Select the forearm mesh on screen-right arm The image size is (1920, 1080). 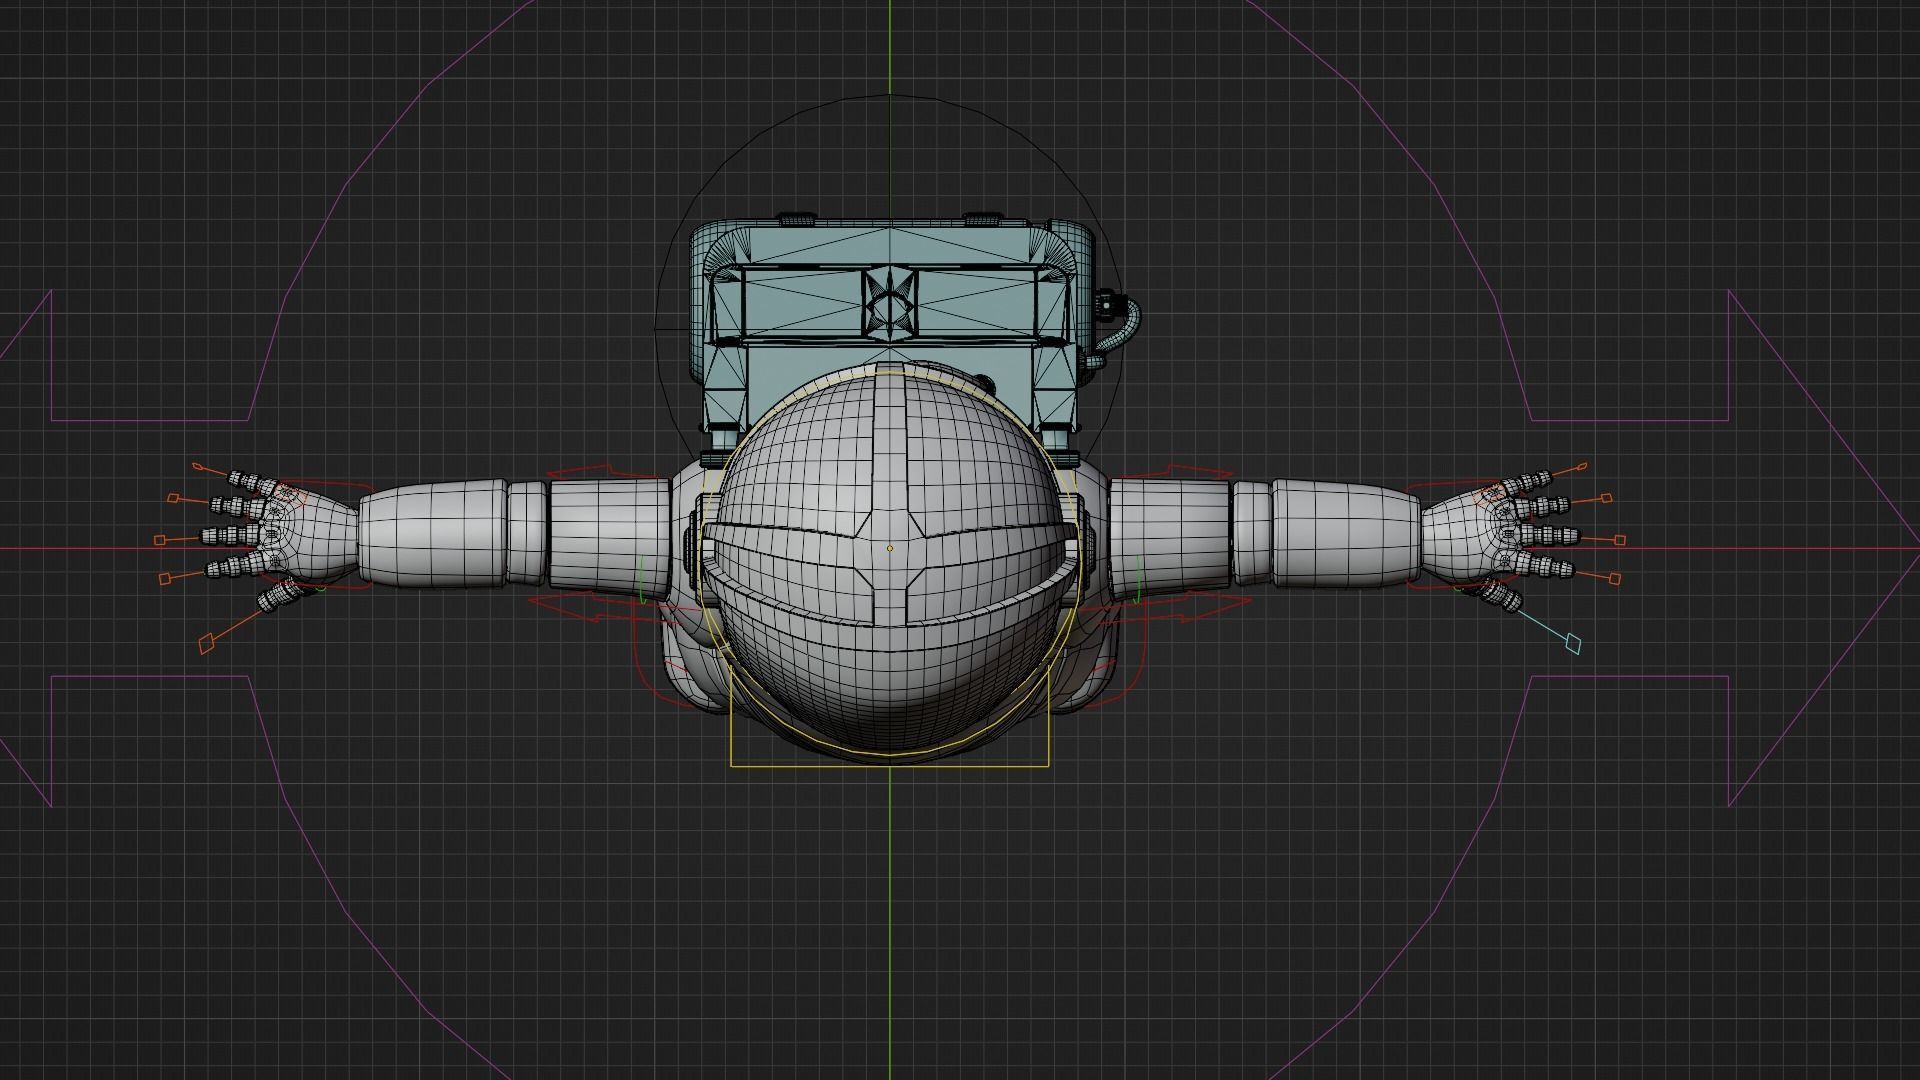click(1347, 533)
